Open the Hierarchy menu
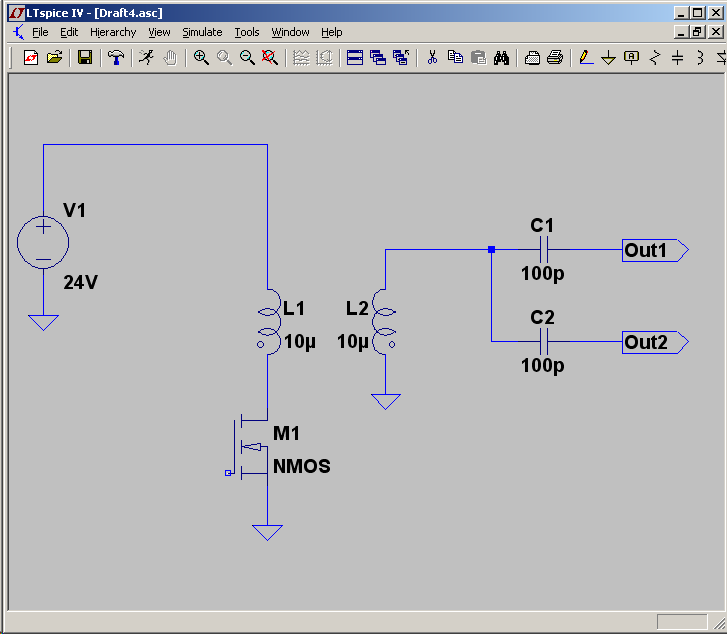The width and height of the screenshot is (727, 634). [x=112, y=32]
